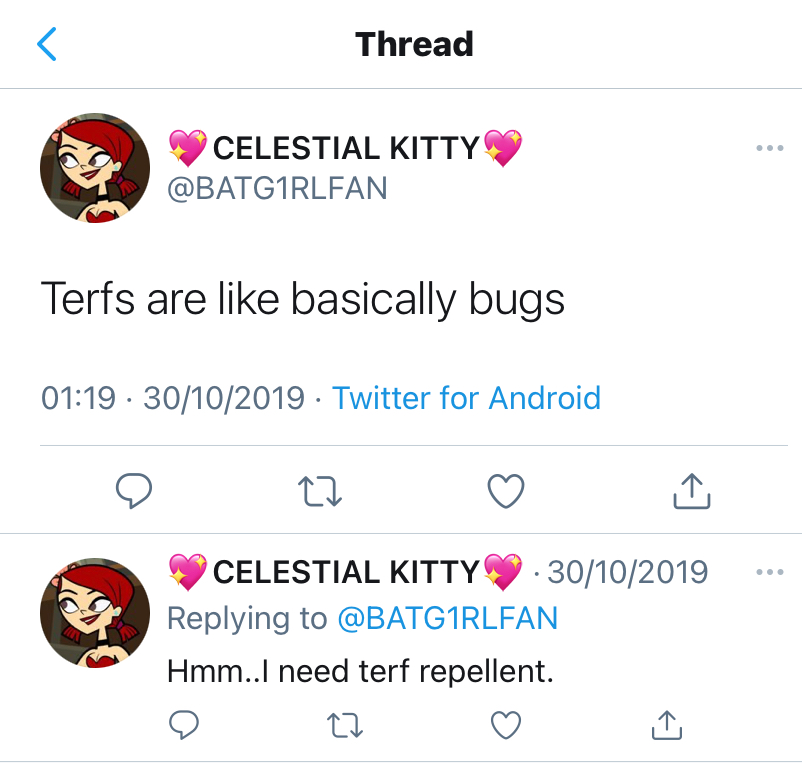Reply to the main tweet
Image resolution: width=802 pixels, height=763 pixels.
(133, 490)
